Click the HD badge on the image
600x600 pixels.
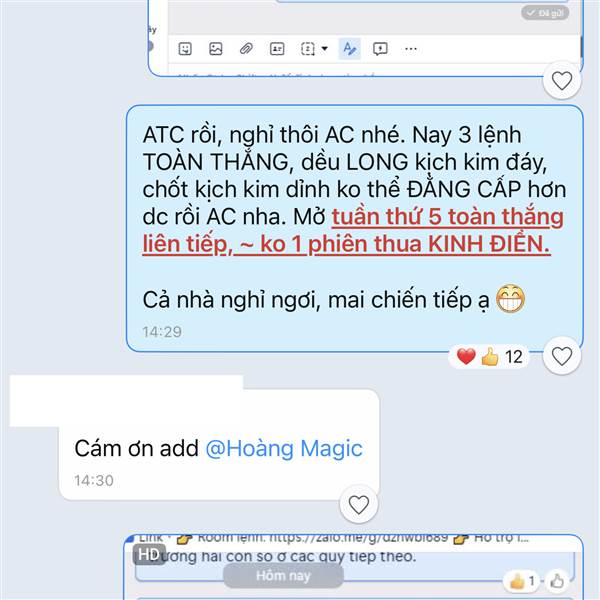[x=149, y=554]
